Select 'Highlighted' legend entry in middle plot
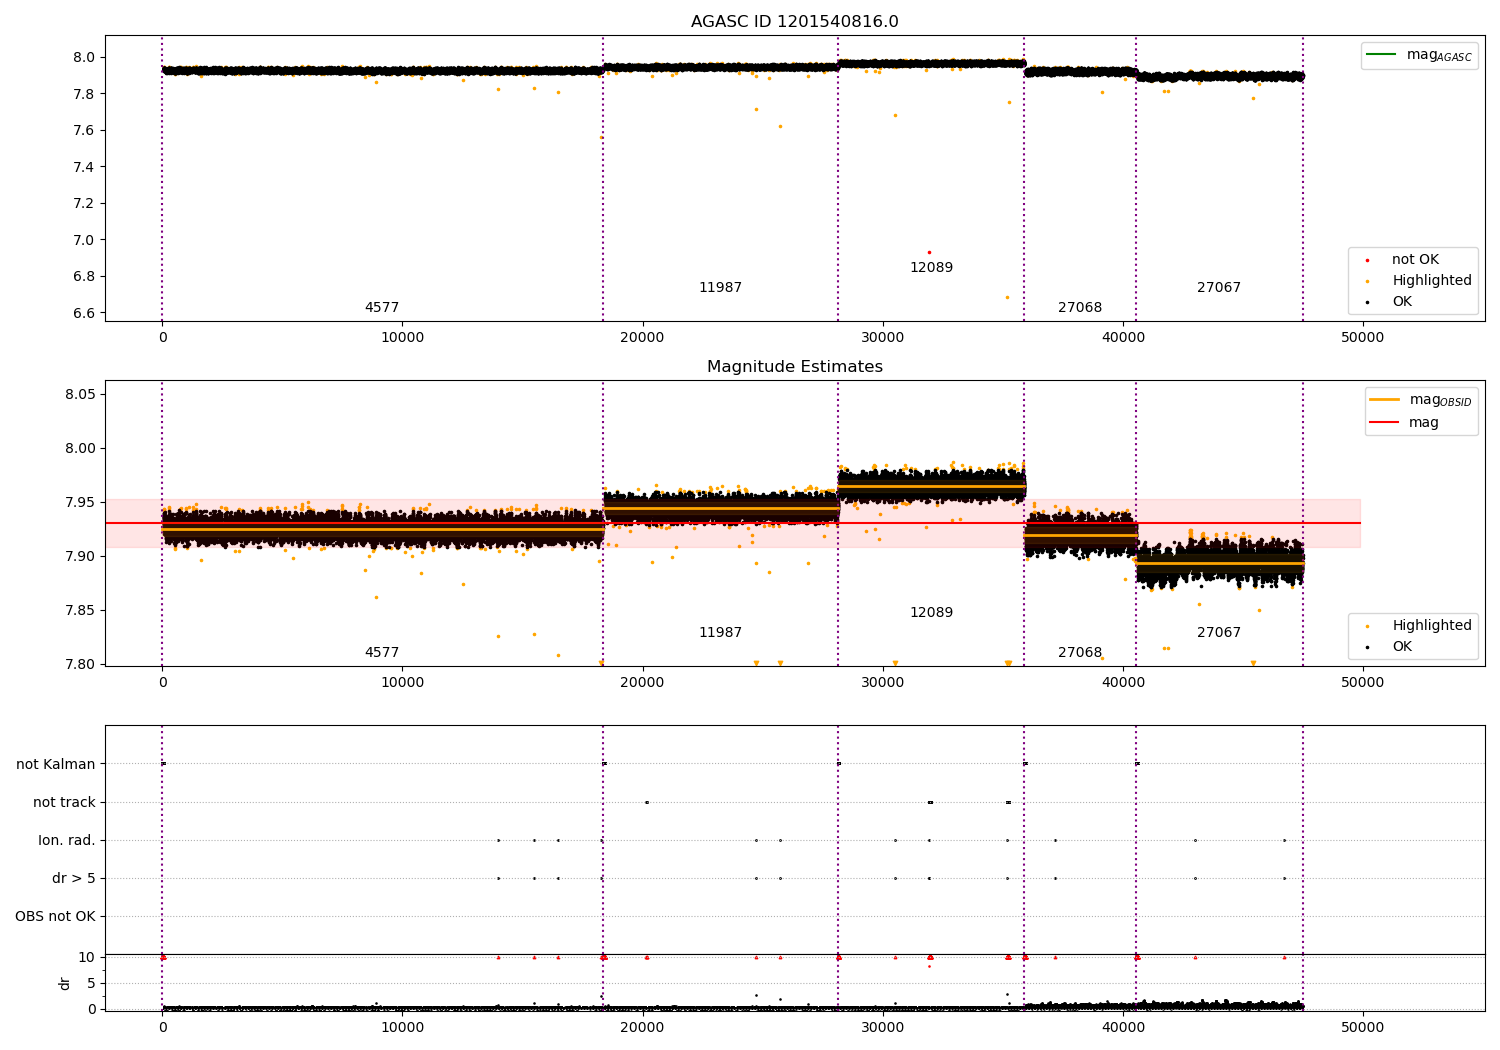Viewport: 1500px width, 1050px height. click(x=1419, y=626)
